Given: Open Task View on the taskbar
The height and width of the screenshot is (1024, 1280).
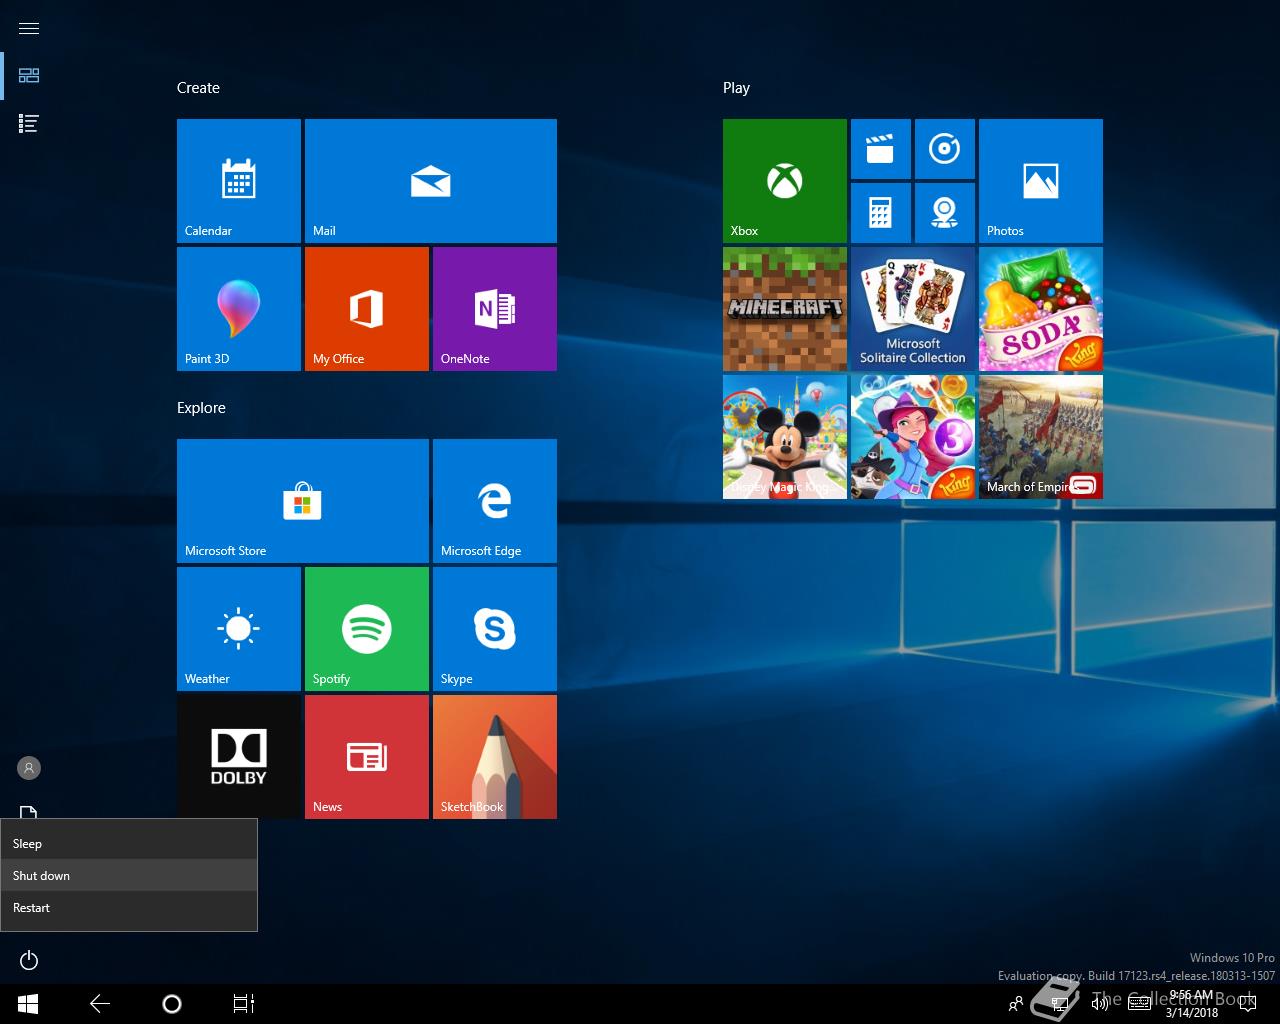Looking at the screenshot, I should (x=244, y=1004).
